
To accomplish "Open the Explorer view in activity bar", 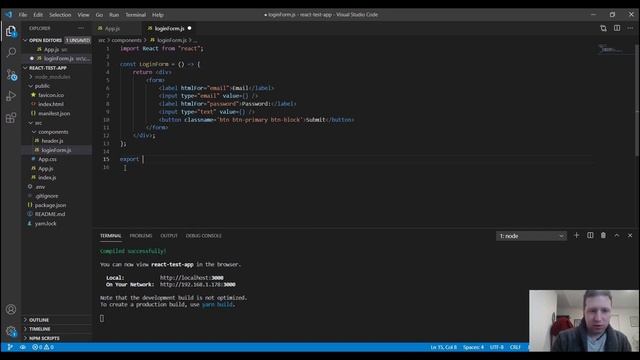I will [x=11, y=31].
